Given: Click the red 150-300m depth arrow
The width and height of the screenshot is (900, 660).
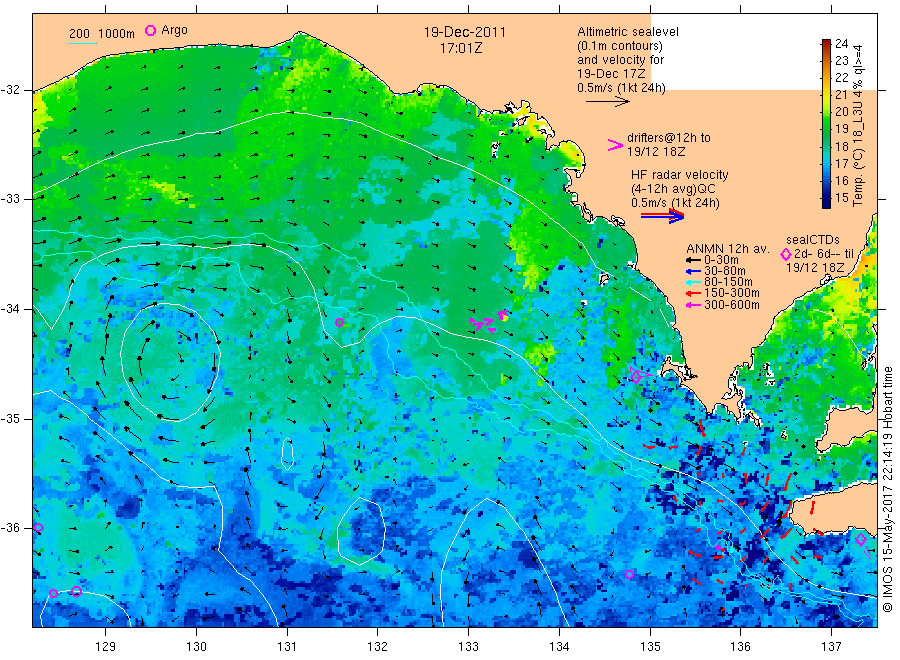Looking at the screenshot, I should (694, 293).
